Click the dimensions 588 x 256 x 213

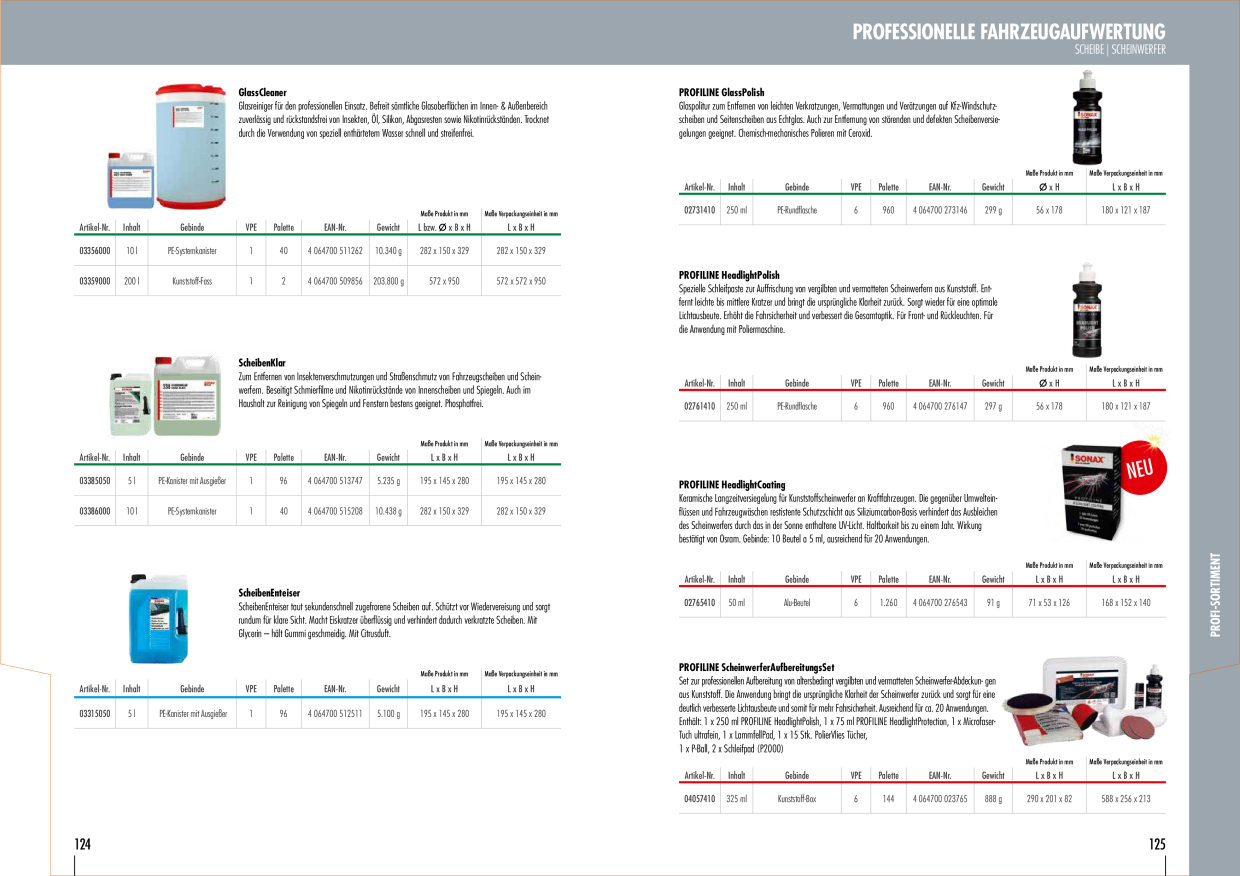pyautogui.click(x=1125, y=799)
